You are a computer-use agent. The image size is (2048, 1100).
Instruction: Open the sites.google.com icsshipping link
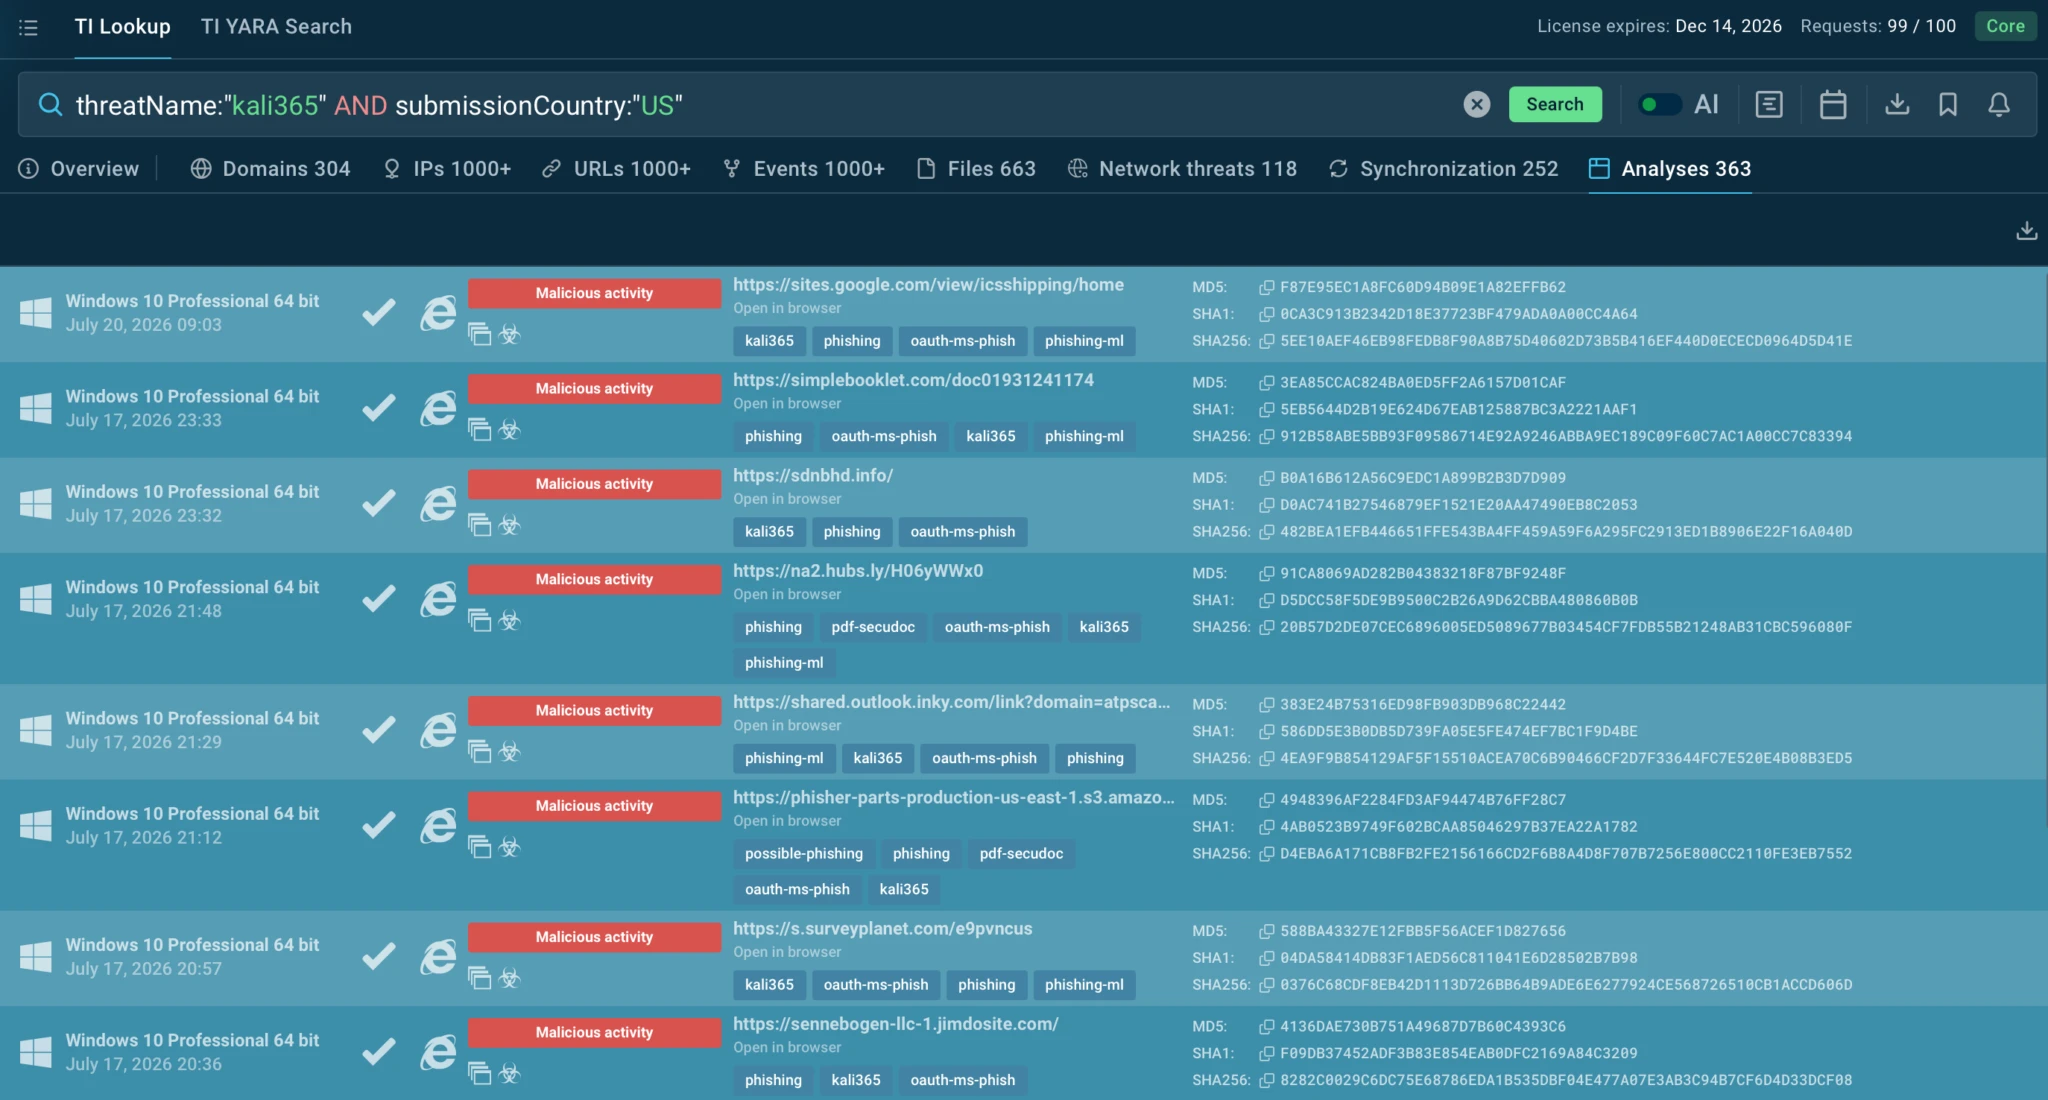(x=928, y=285)
